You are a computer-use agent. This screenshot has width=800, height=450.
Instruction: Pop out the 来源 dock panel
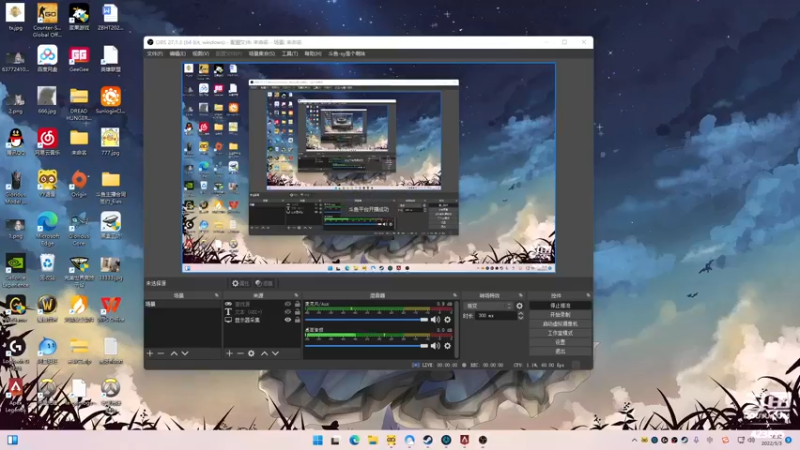click(x=296, y=295)
